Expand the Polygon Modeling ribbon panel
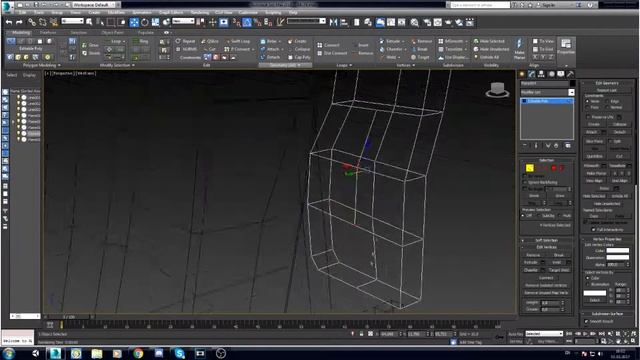The image size is (640, 360). click(42, 65)
